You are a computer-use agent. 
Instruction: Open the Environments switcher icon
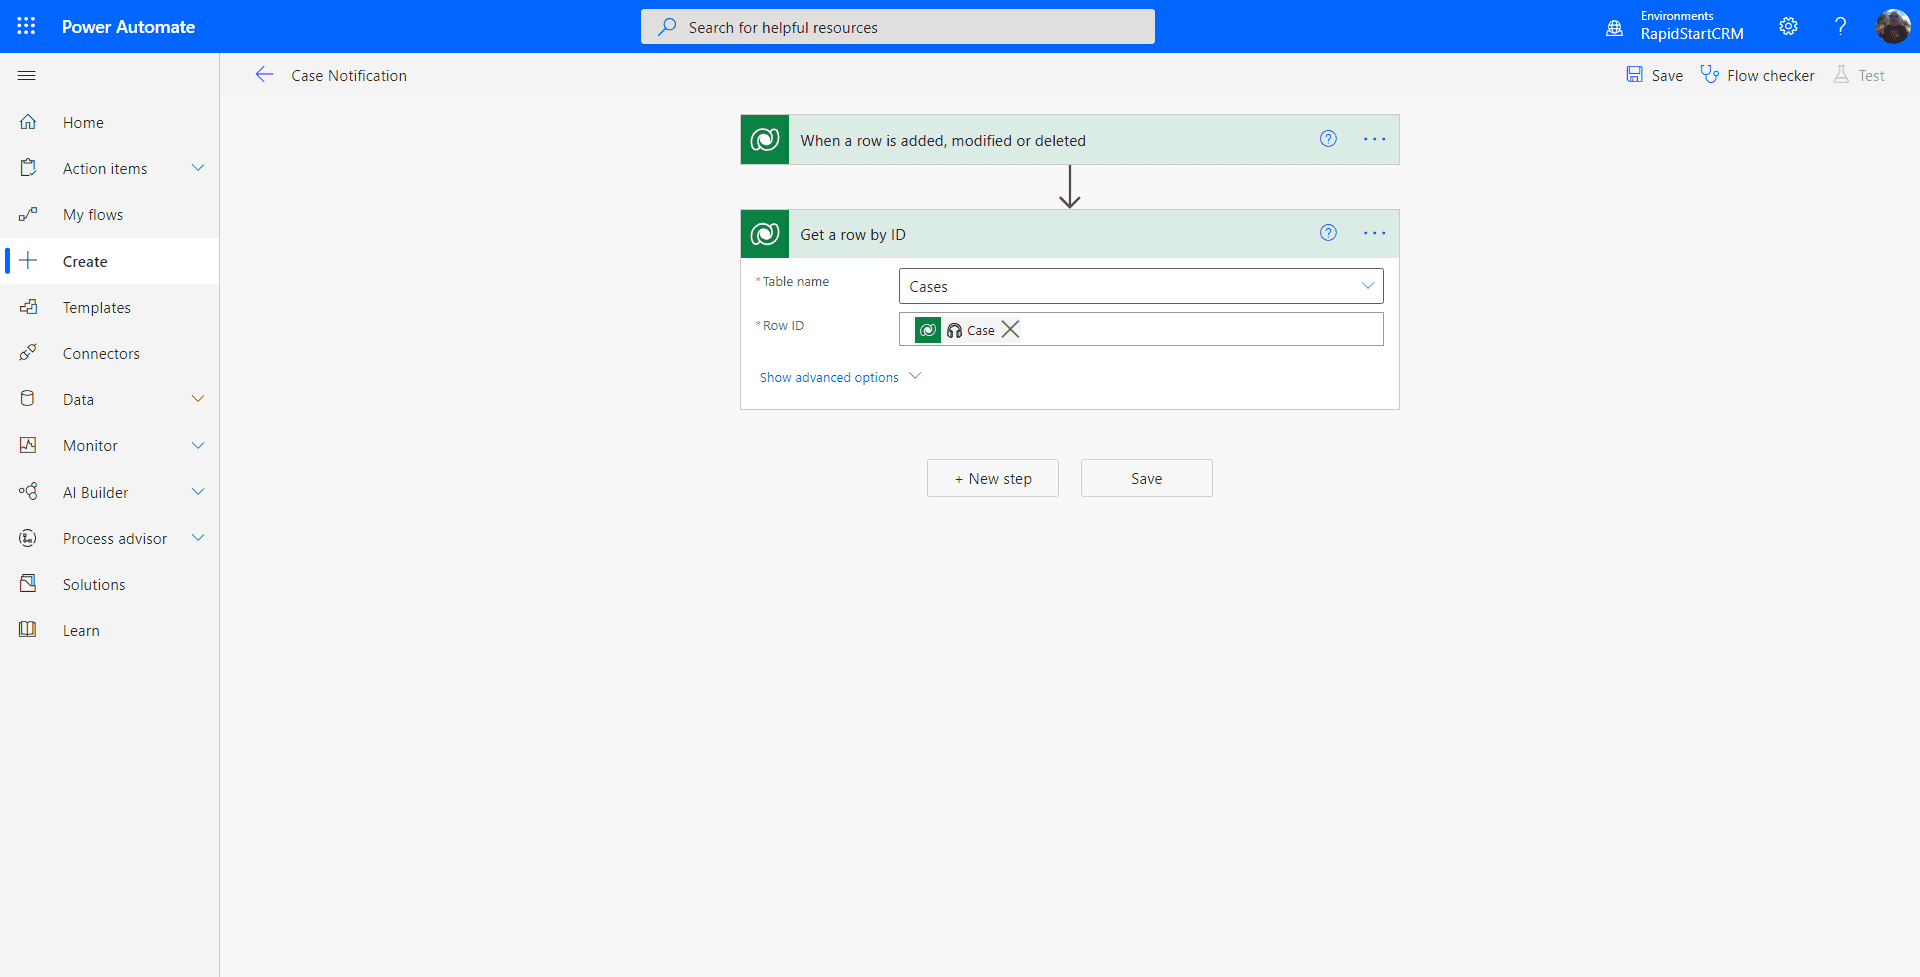[1614, 29]
